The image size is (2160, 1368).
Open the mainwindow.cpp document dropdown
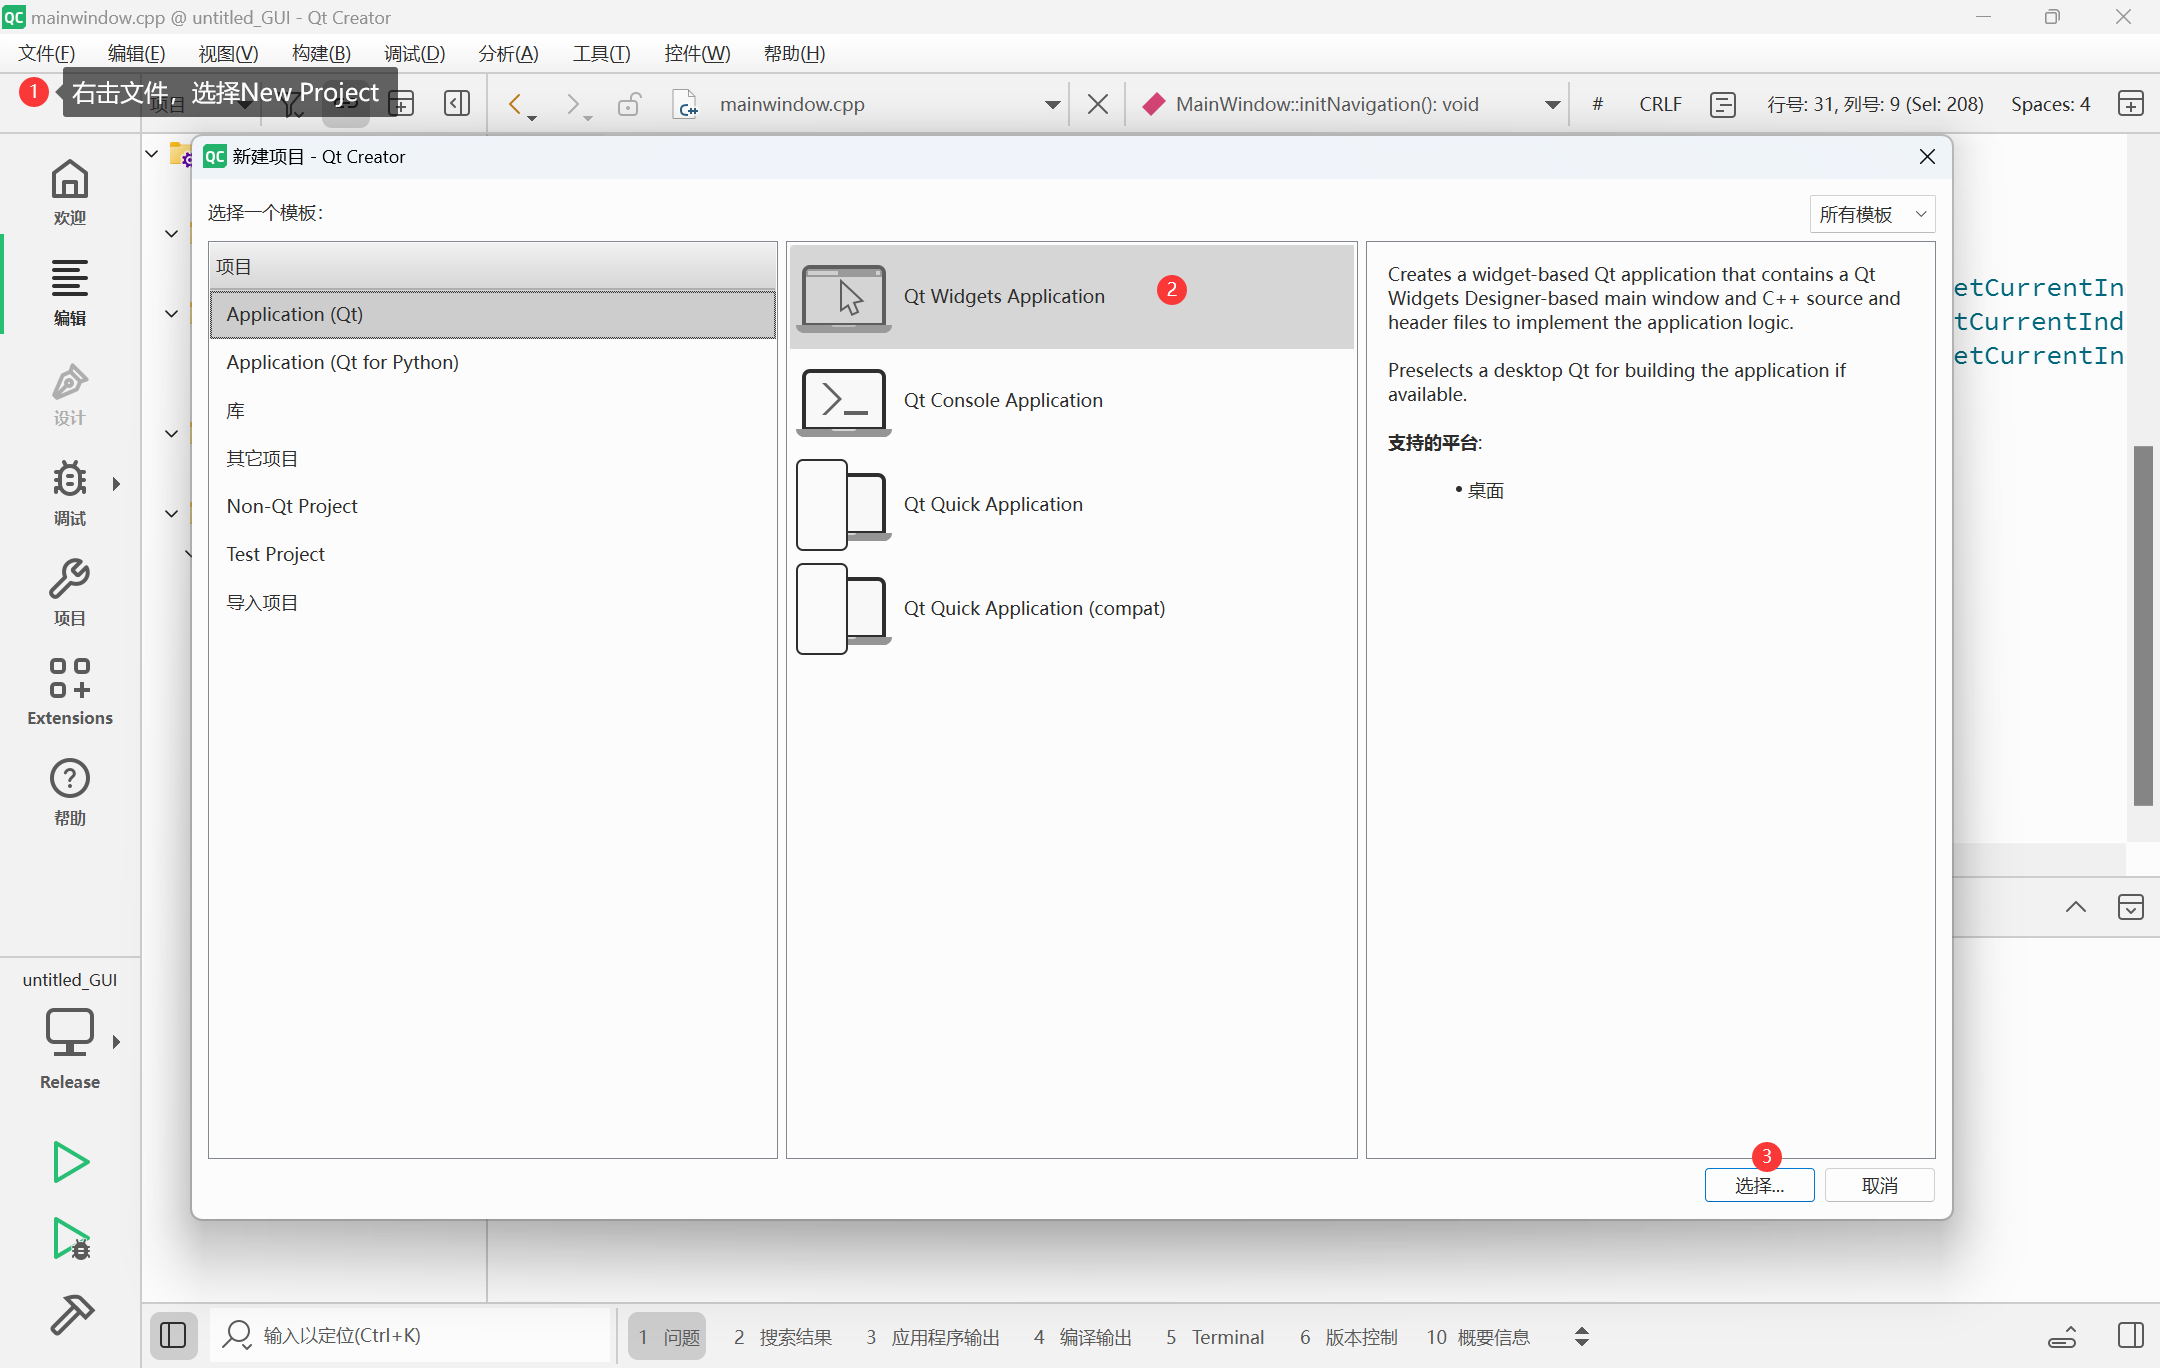point(1052,104)
